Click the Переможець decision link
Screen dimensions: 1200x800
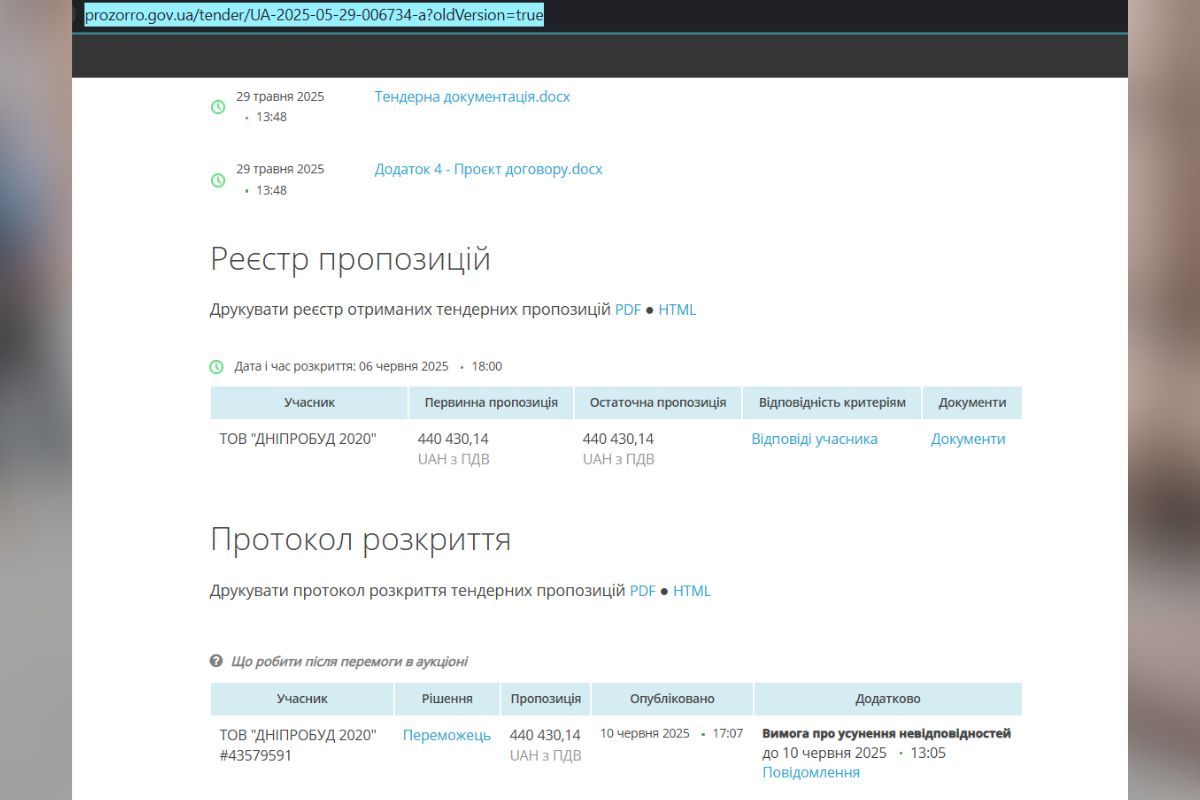(x=447, y=734)
